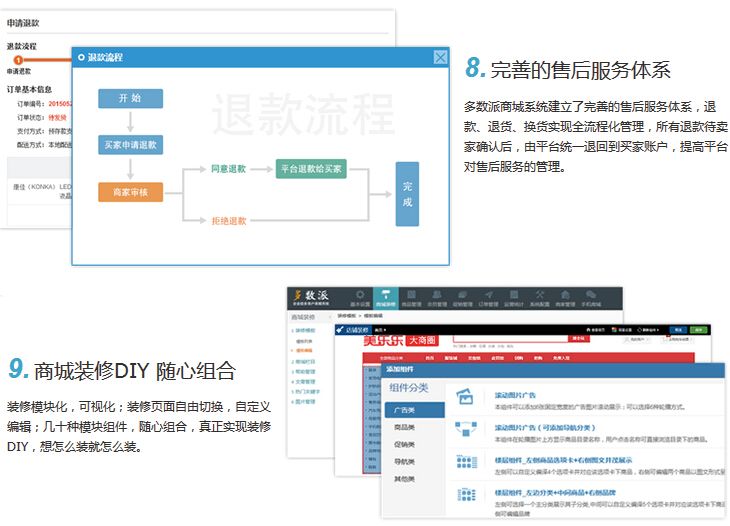Open the gear 基本设置 icon in top nav
The image size is (730, 526).
360,298
